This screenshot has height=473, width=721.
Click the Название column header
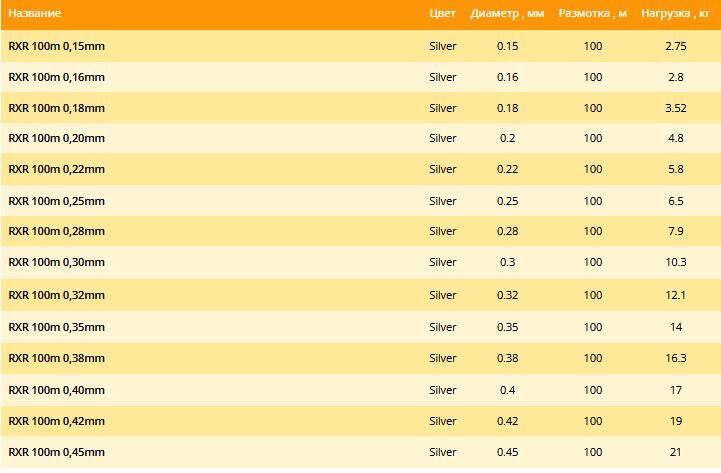(x=34, y=13)
